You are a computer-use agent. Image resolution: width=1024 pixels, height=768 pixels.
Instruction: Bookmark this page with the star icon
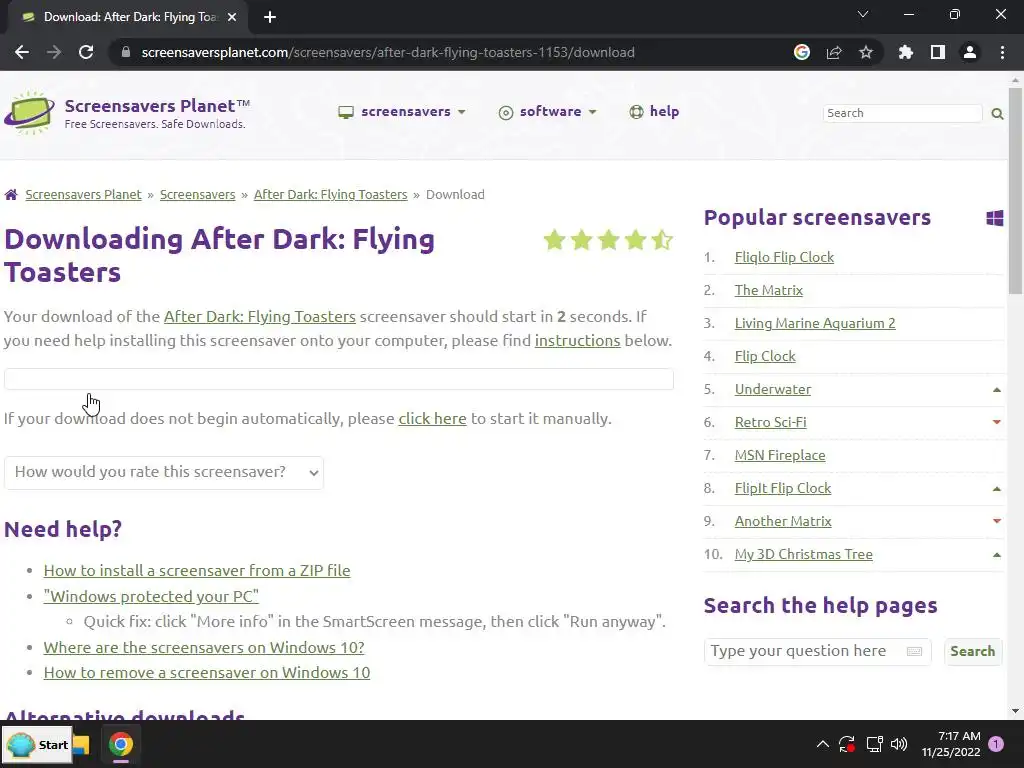tap(866, 52)
